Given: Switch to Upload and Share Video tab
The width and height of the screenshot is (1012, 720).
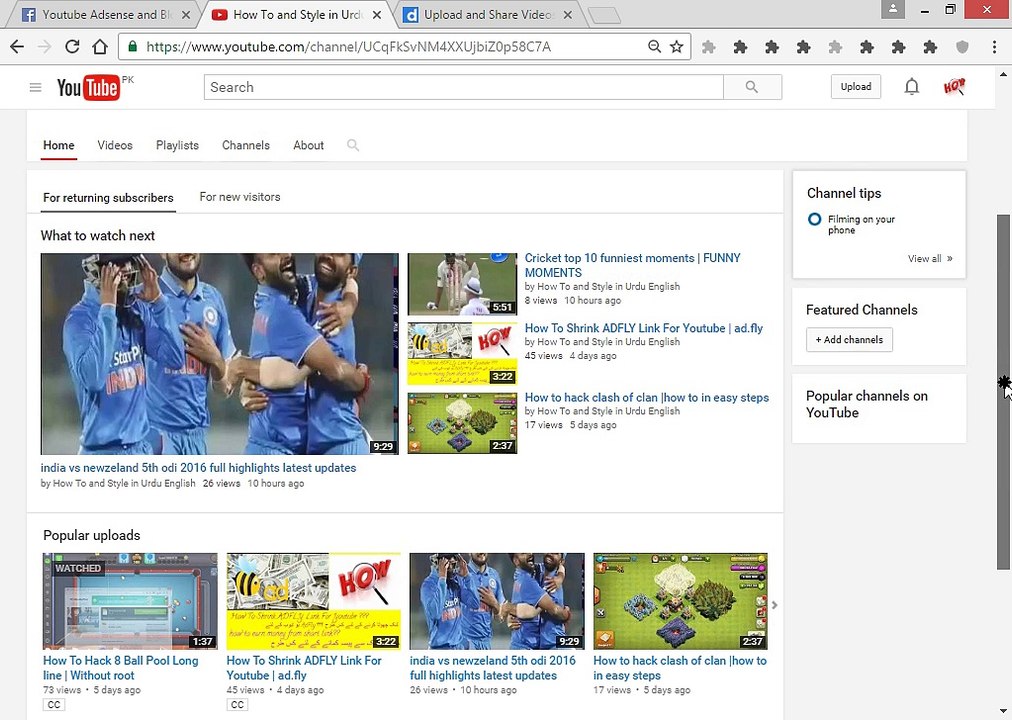Looking at the screenshot, I should [488, 14].
